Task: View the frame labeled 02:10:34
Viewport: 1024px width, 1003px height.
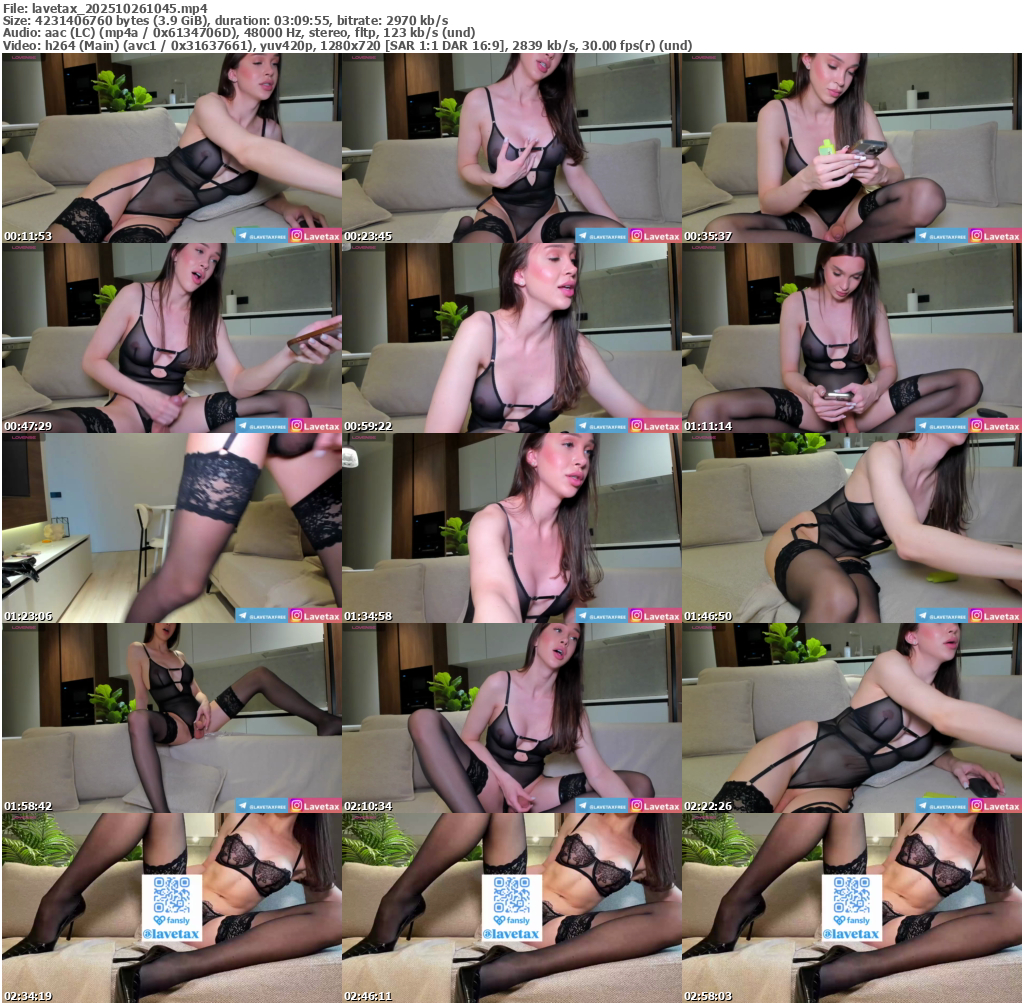Action: [x=512, y=718]
